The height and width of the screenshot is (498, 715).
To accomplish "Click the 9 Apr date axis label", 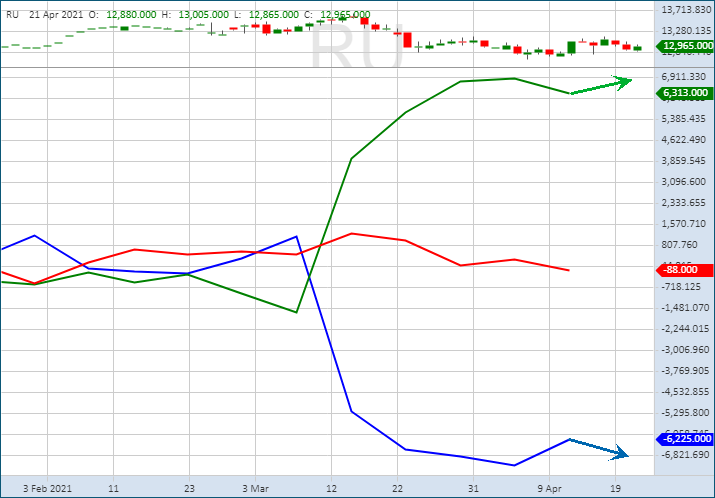I will click(550, 490).
